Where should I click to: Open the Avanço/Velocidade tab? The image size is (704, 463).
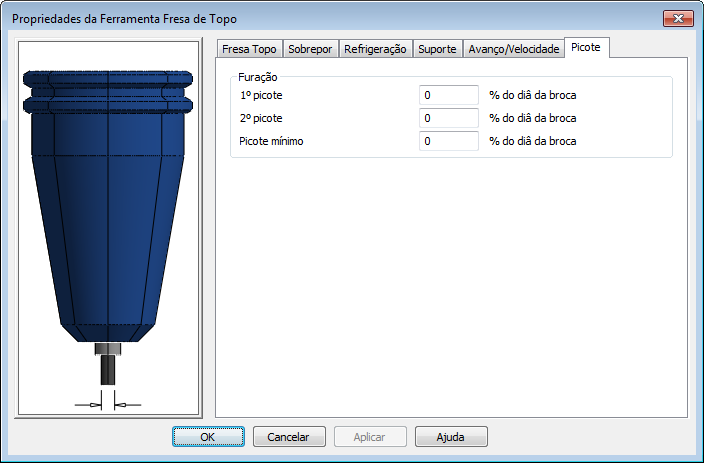[514, 49]
